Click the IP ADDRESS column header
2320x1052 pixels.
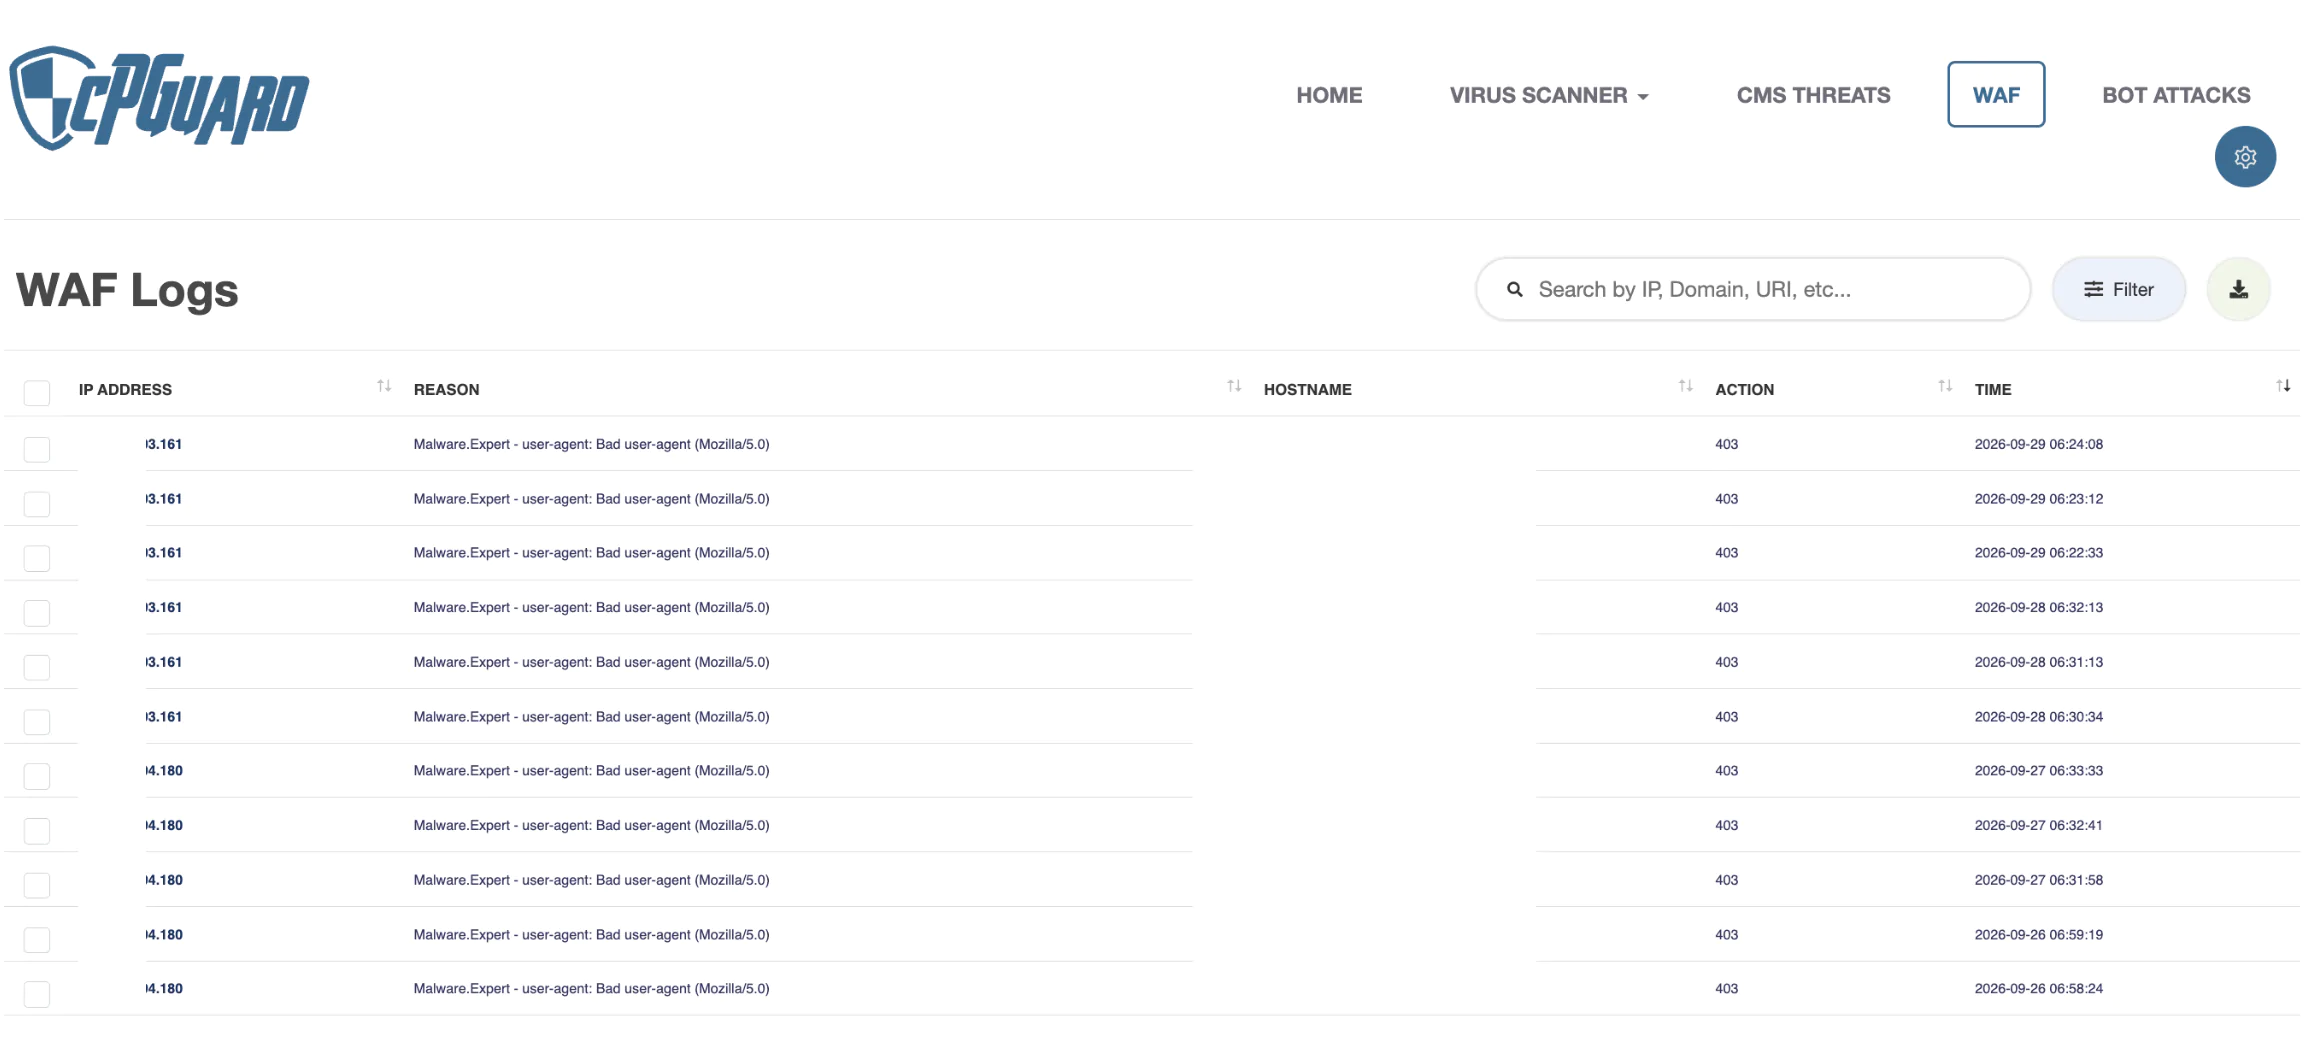click(x=125, y=390)
